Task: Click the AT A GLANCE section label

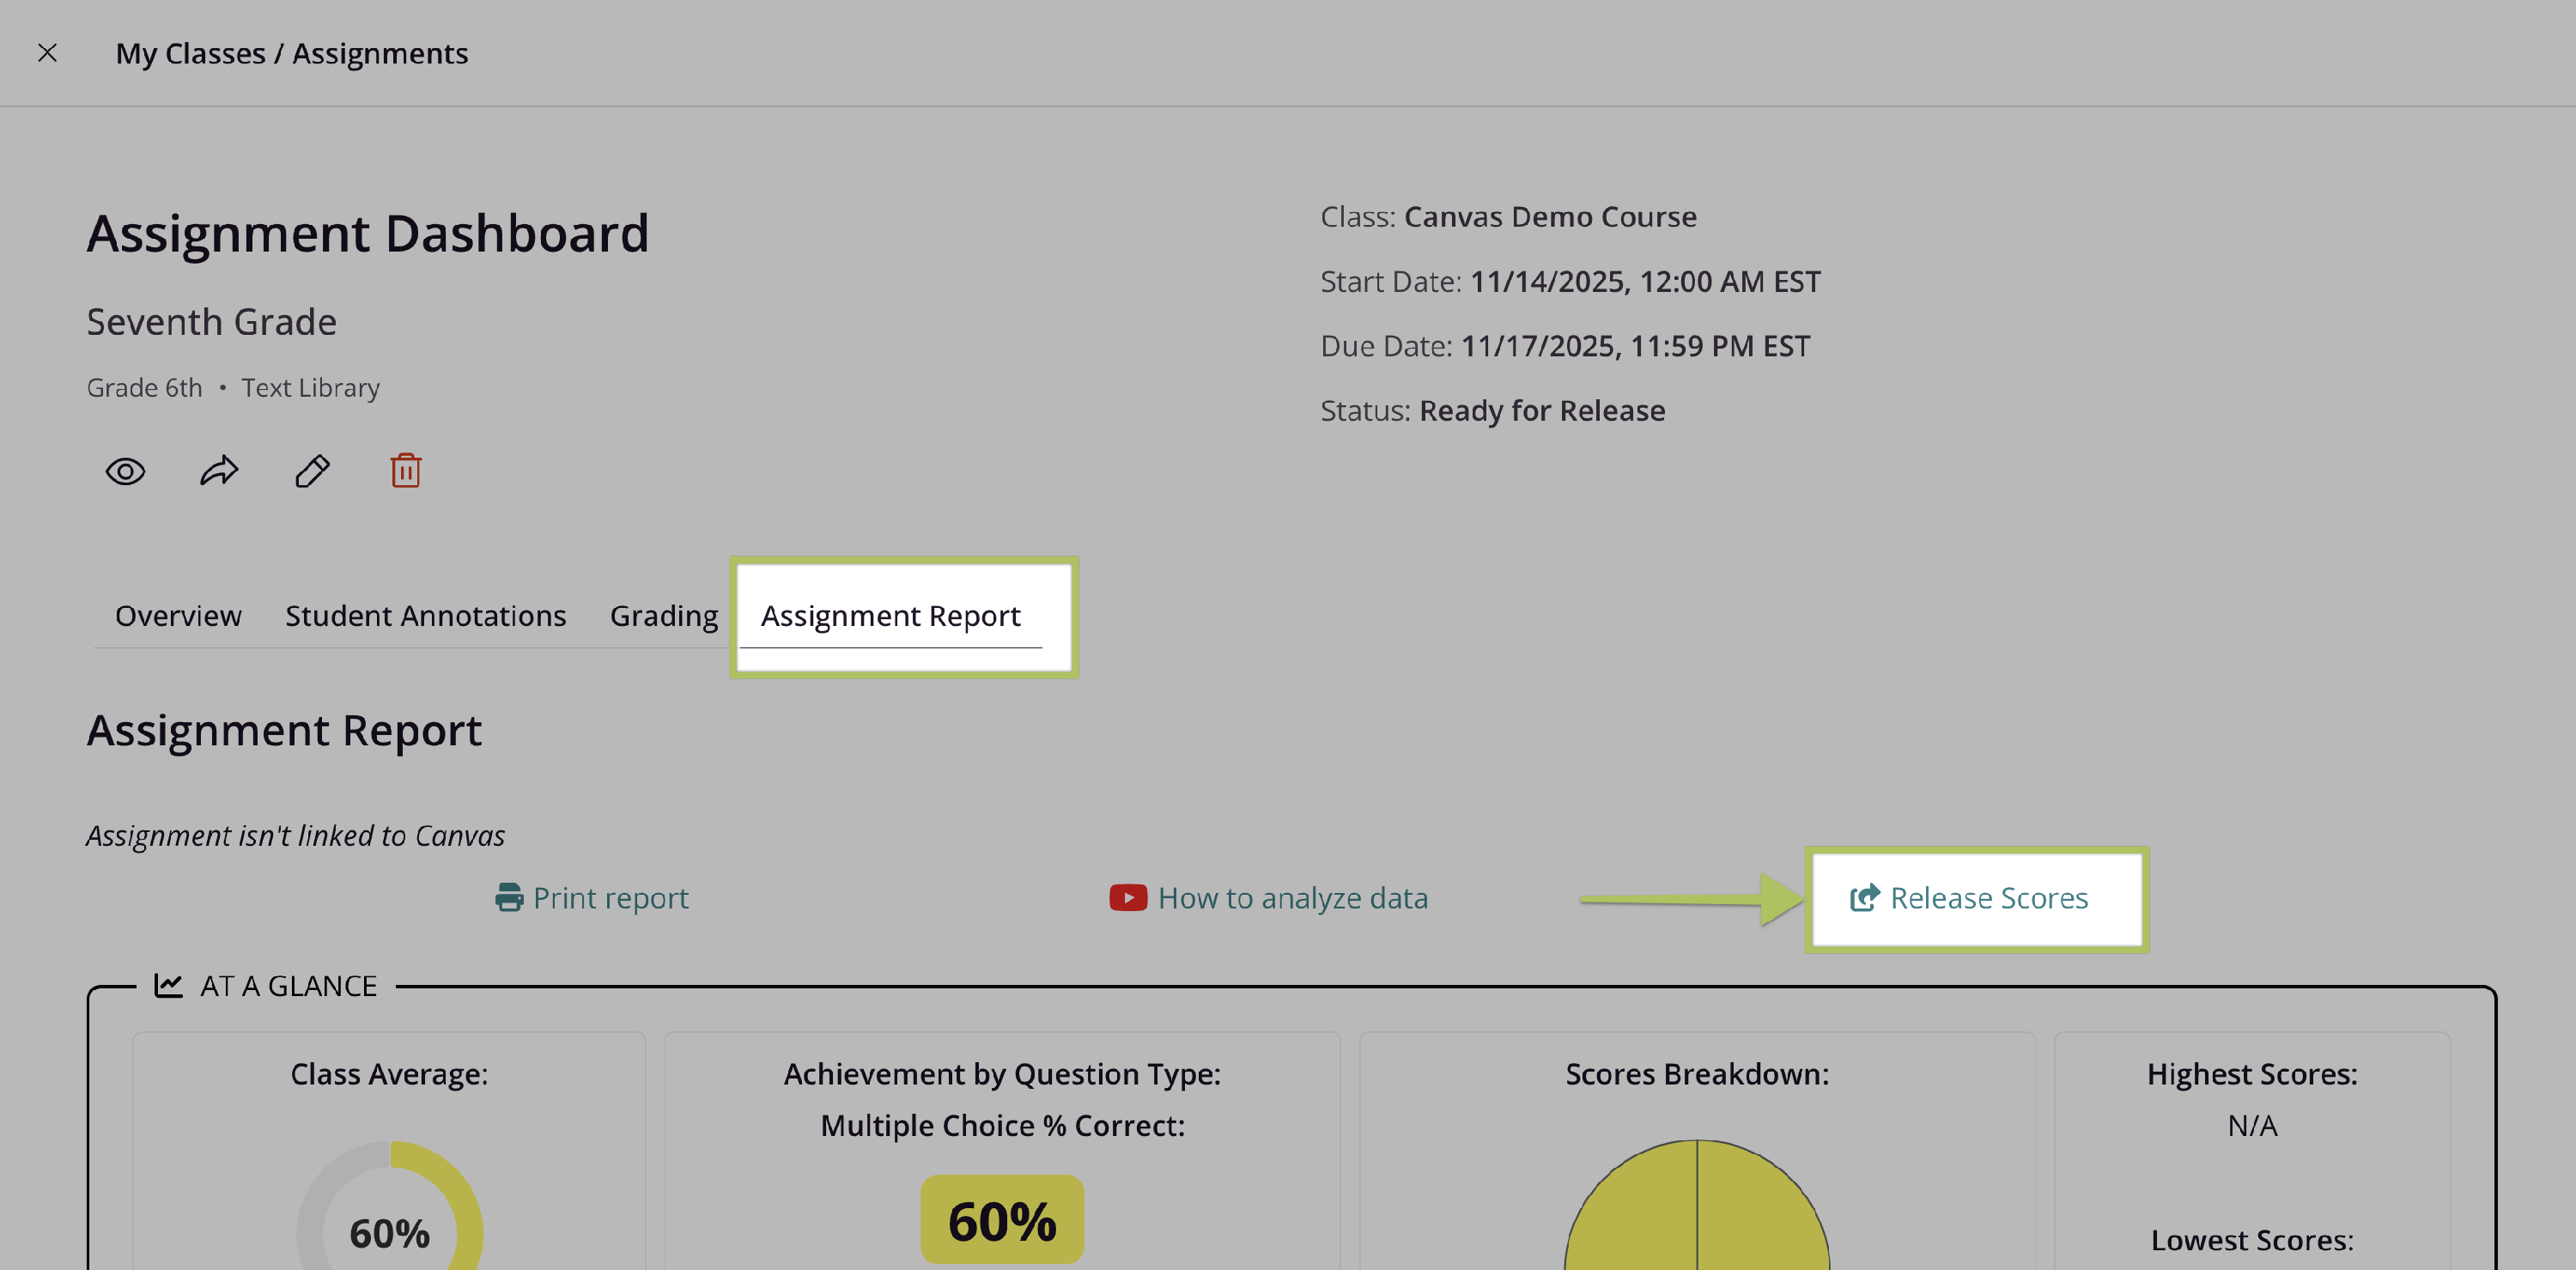Action: 288,986
